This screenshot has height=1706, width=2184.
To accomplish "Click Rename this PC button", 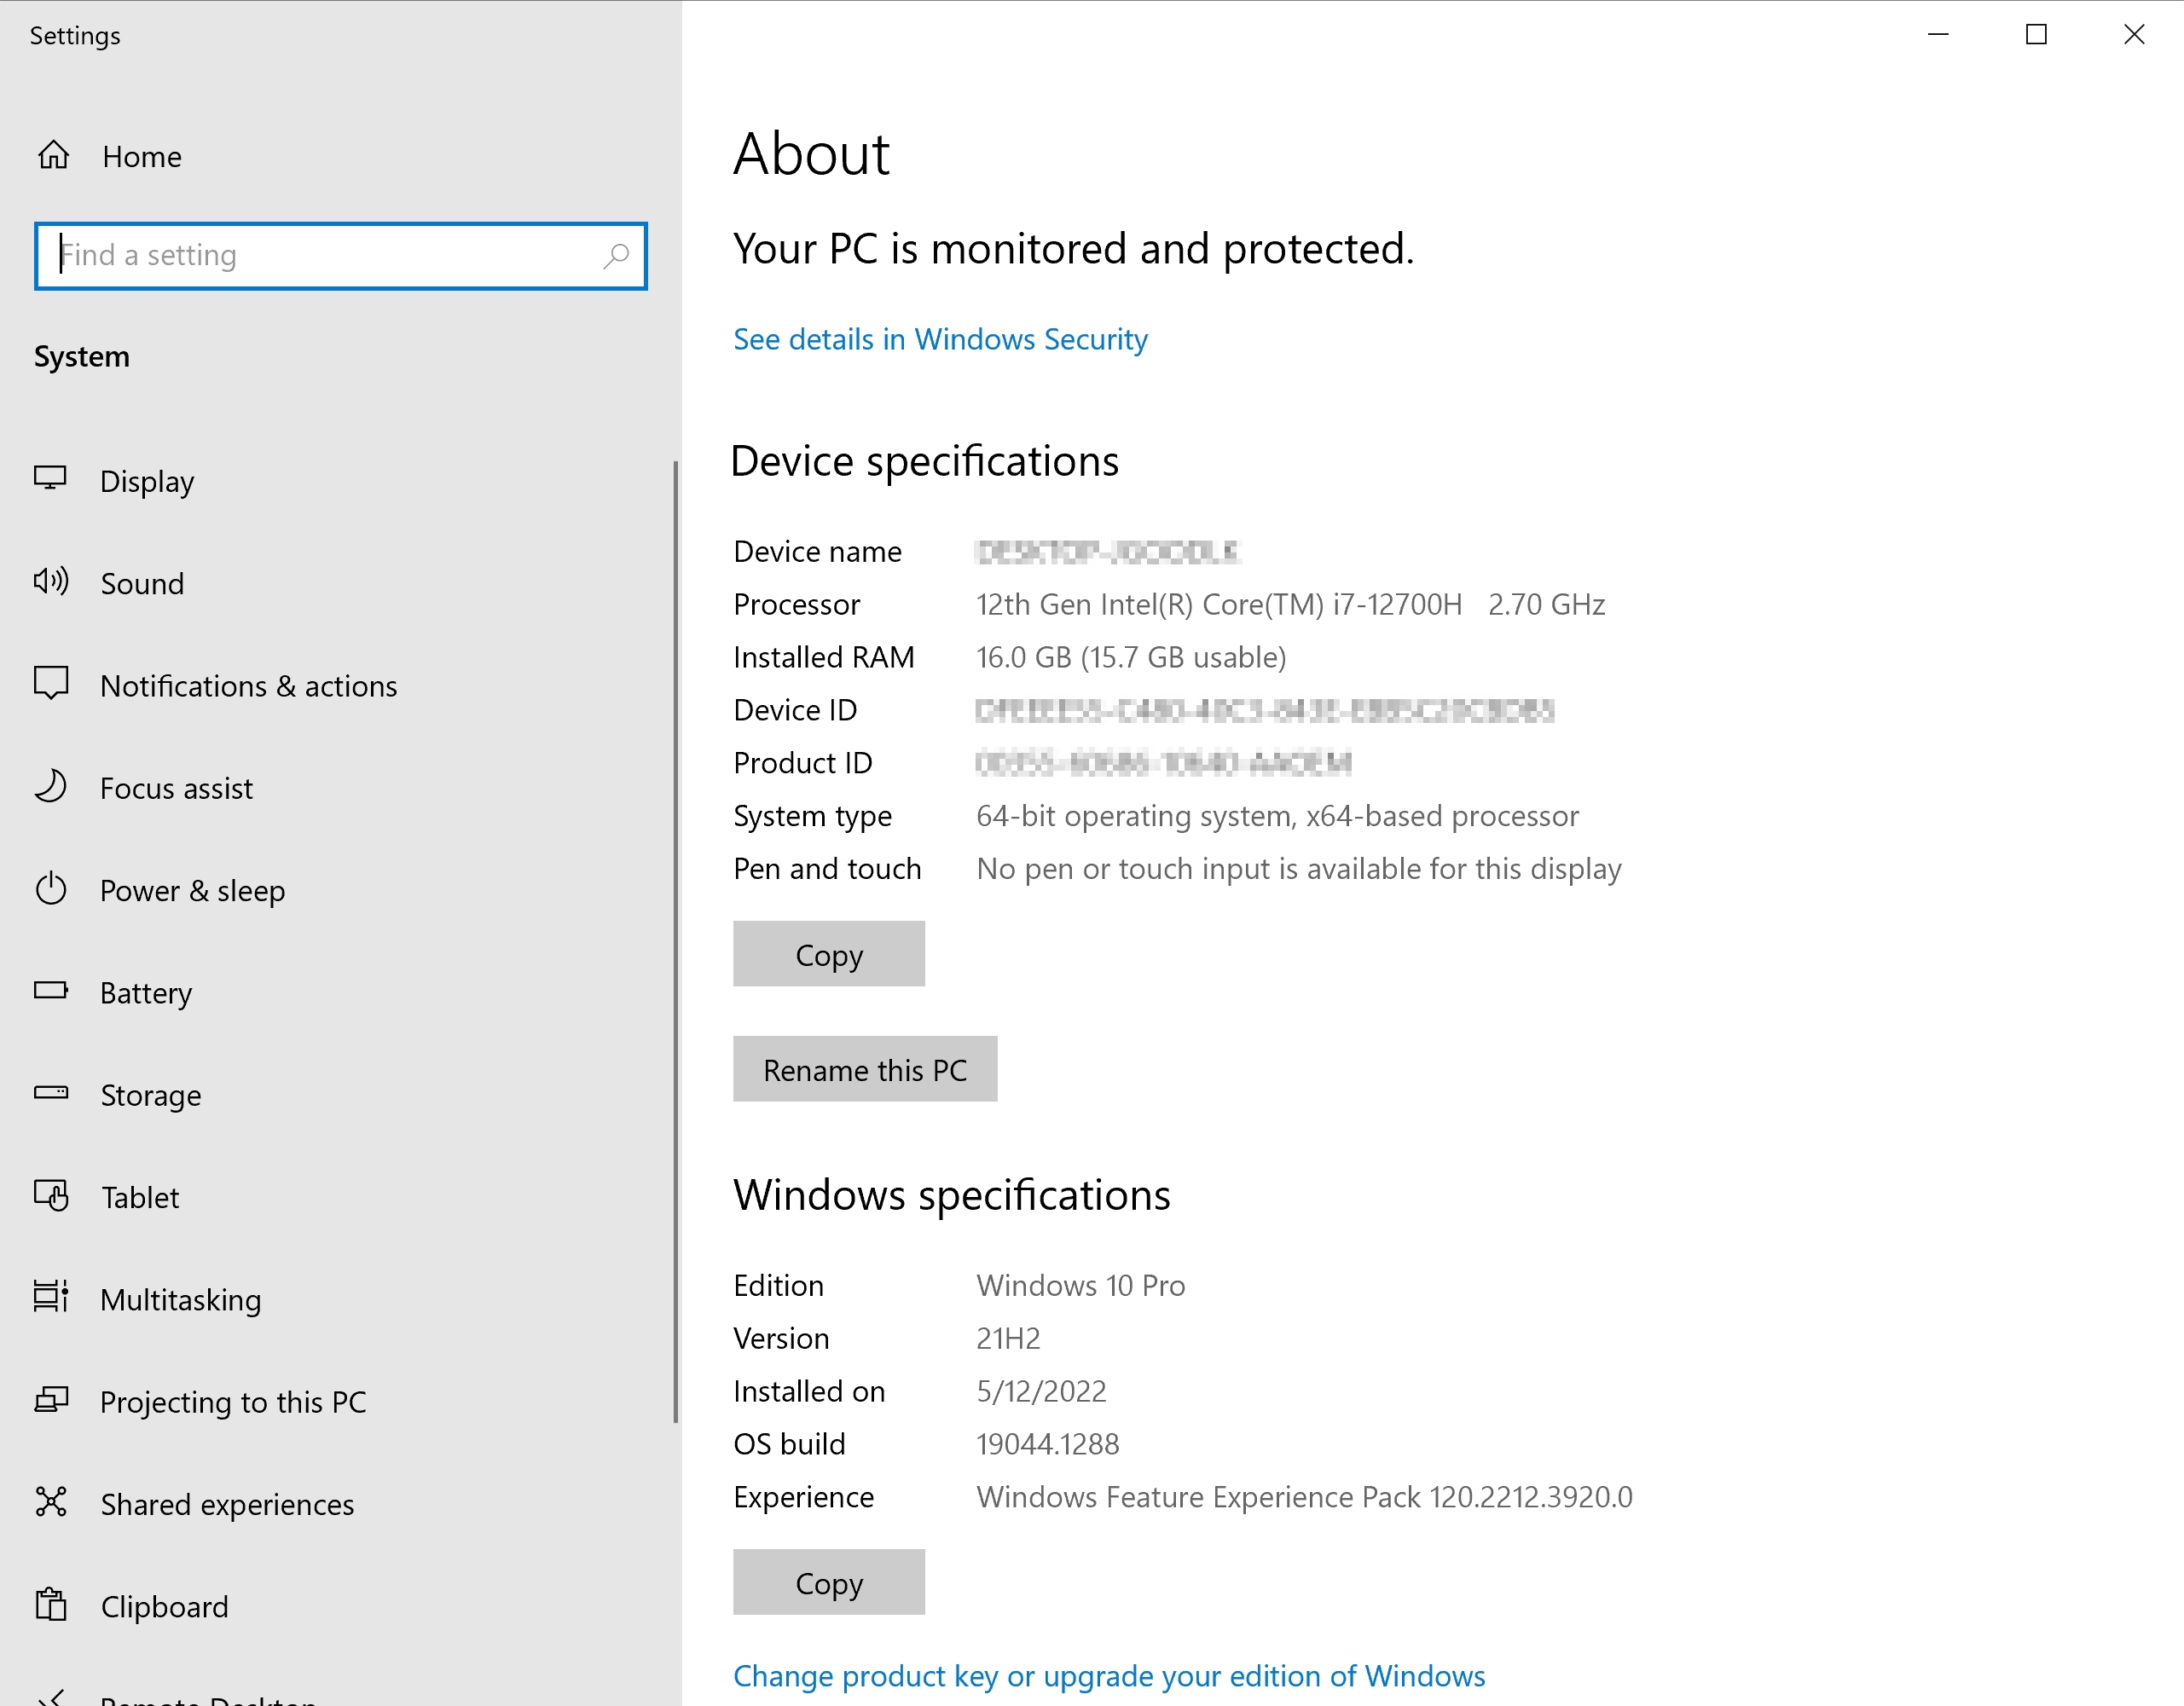I will pos(865,1069).
